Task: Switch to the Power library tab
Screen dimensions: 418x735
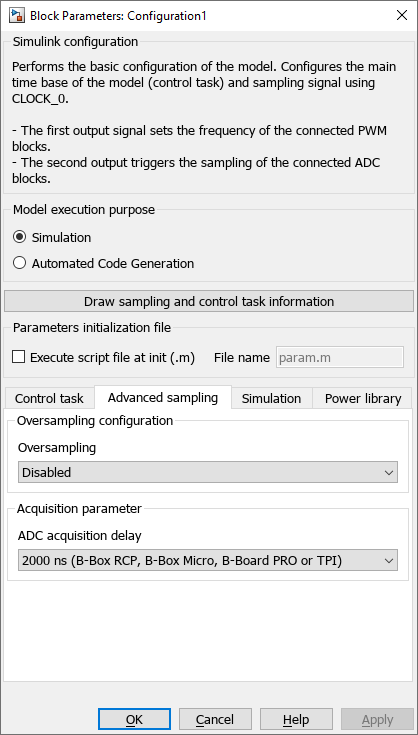Action: tap(363, 398)
